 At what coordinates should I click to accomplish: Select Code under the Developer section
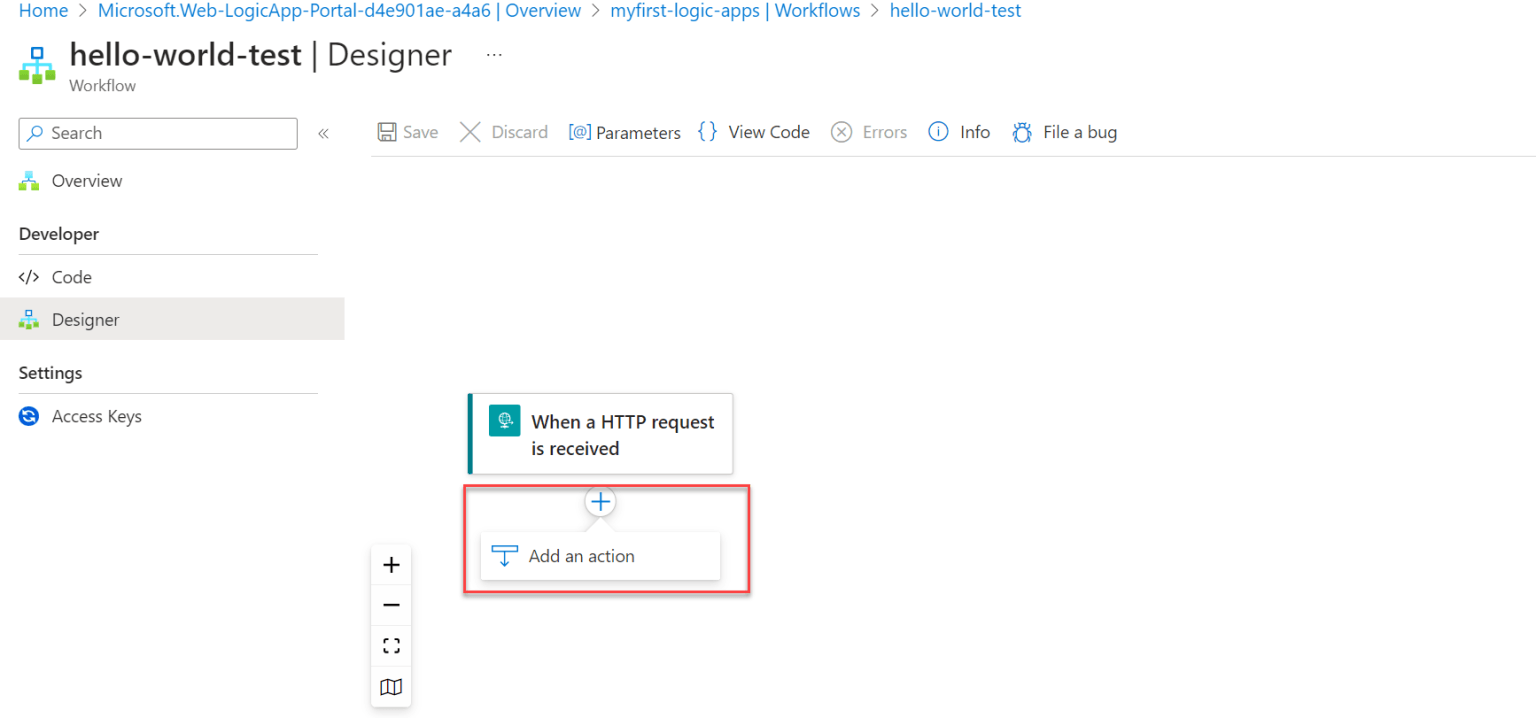[x=70, y=276]
